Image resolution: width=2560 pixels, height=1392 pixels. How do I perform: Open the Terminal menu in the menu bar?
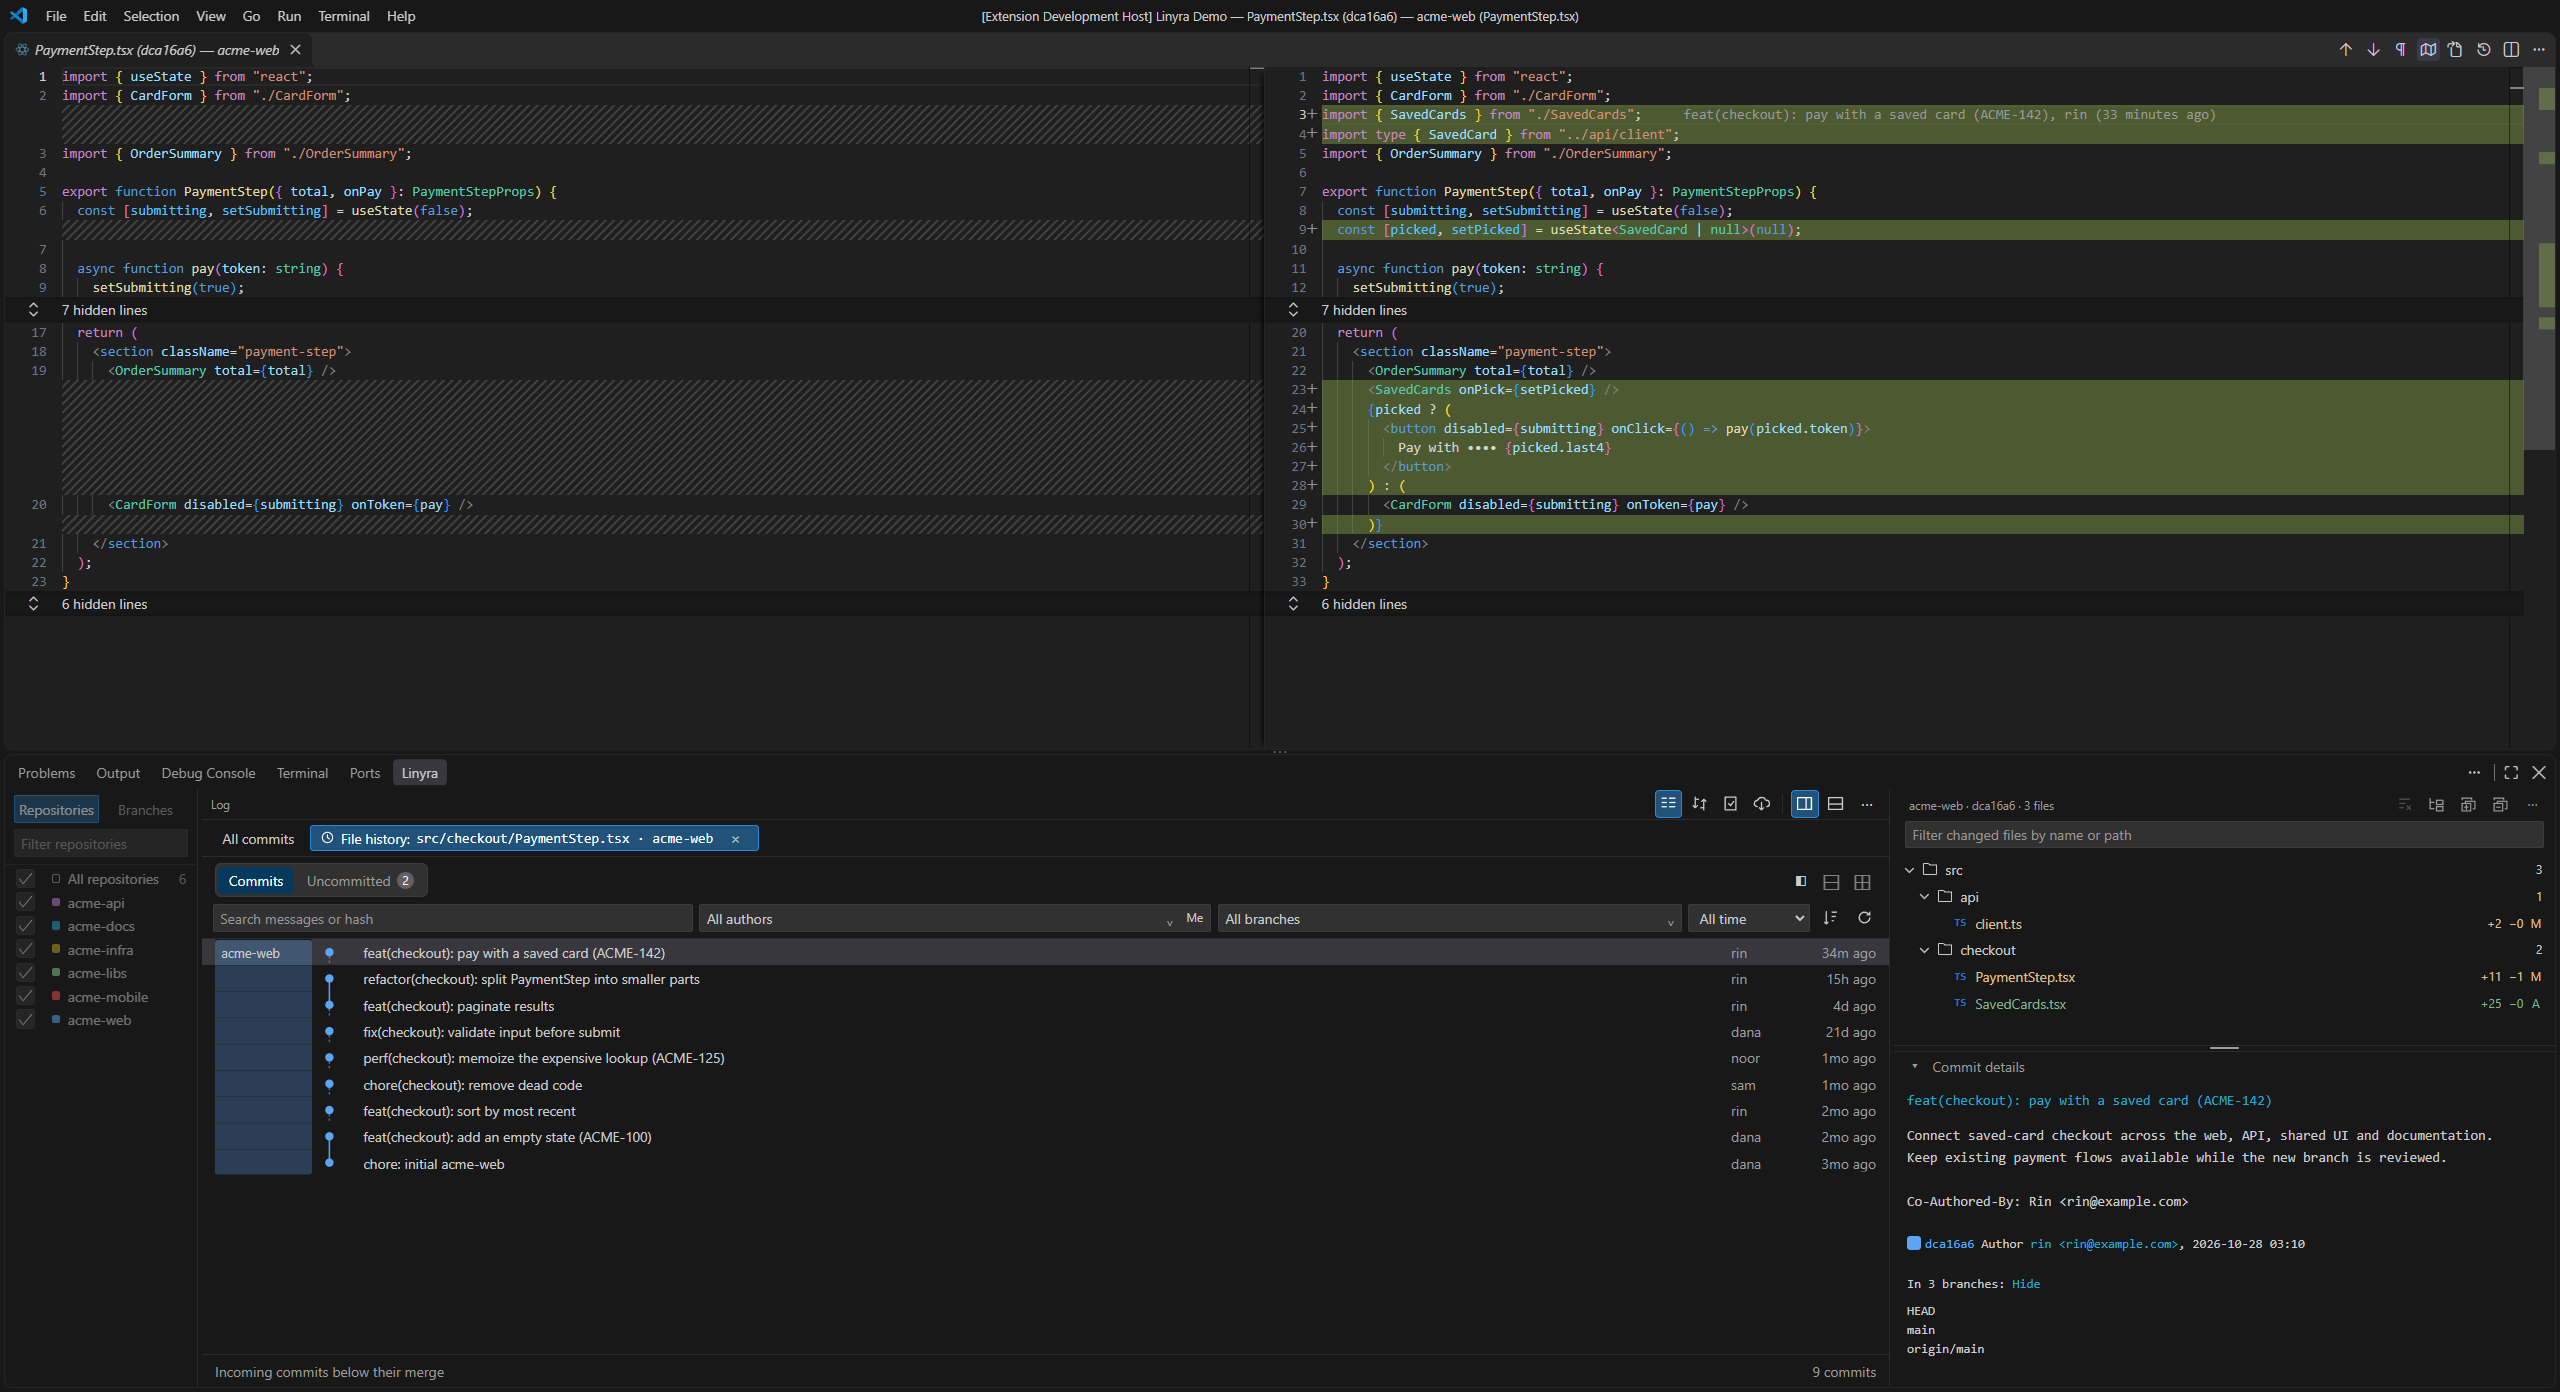coord(343,16)
